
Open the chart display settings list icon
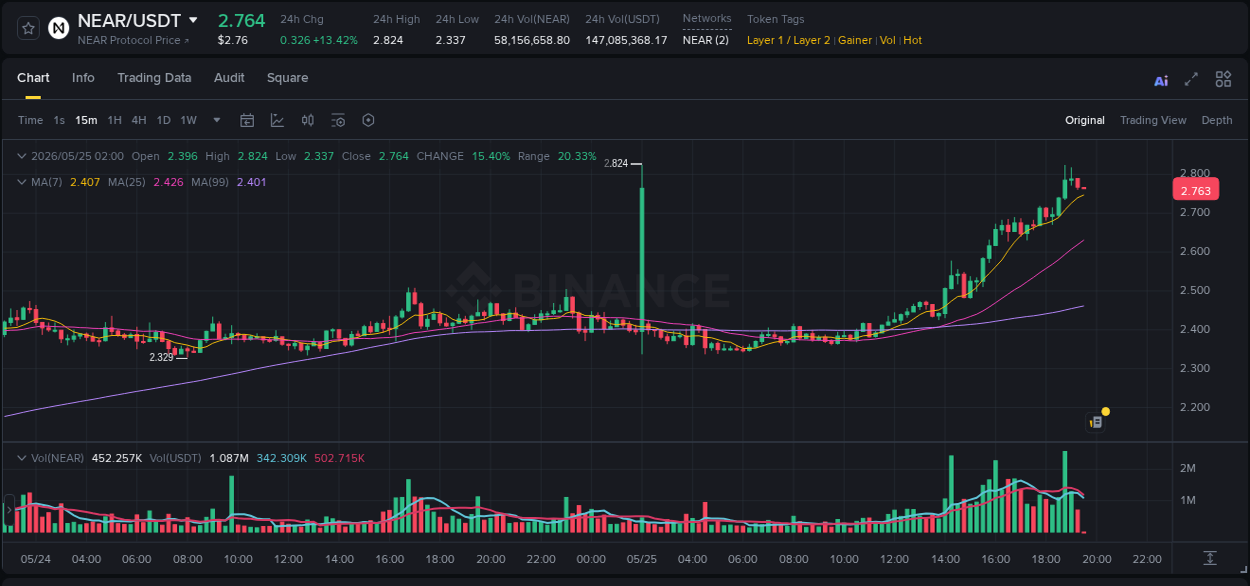click(x=338, y=120)
